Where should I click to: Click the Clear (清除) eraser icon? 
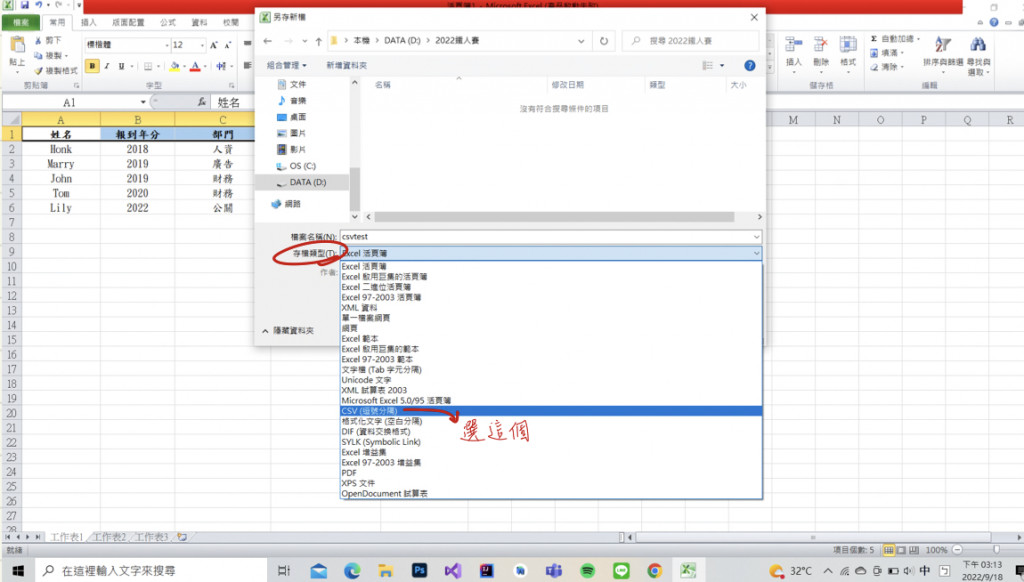pyautogui.click(x=874, y=67)
